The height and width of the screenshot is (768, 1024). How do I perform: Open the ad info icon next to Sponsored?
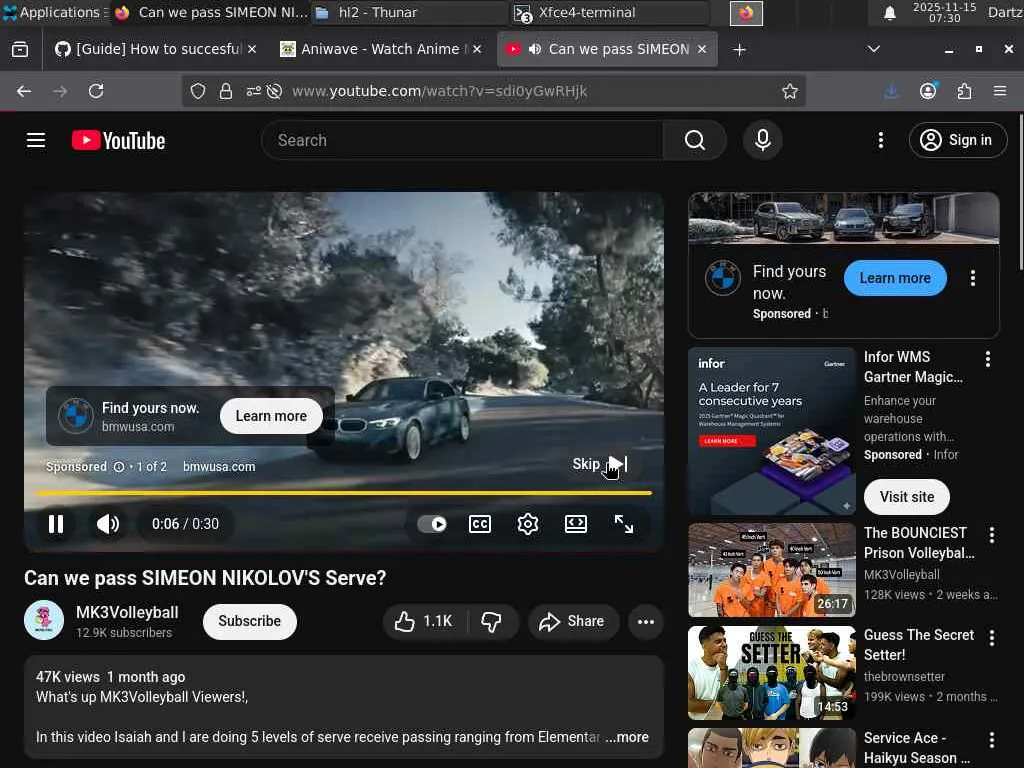pos(119,467)
